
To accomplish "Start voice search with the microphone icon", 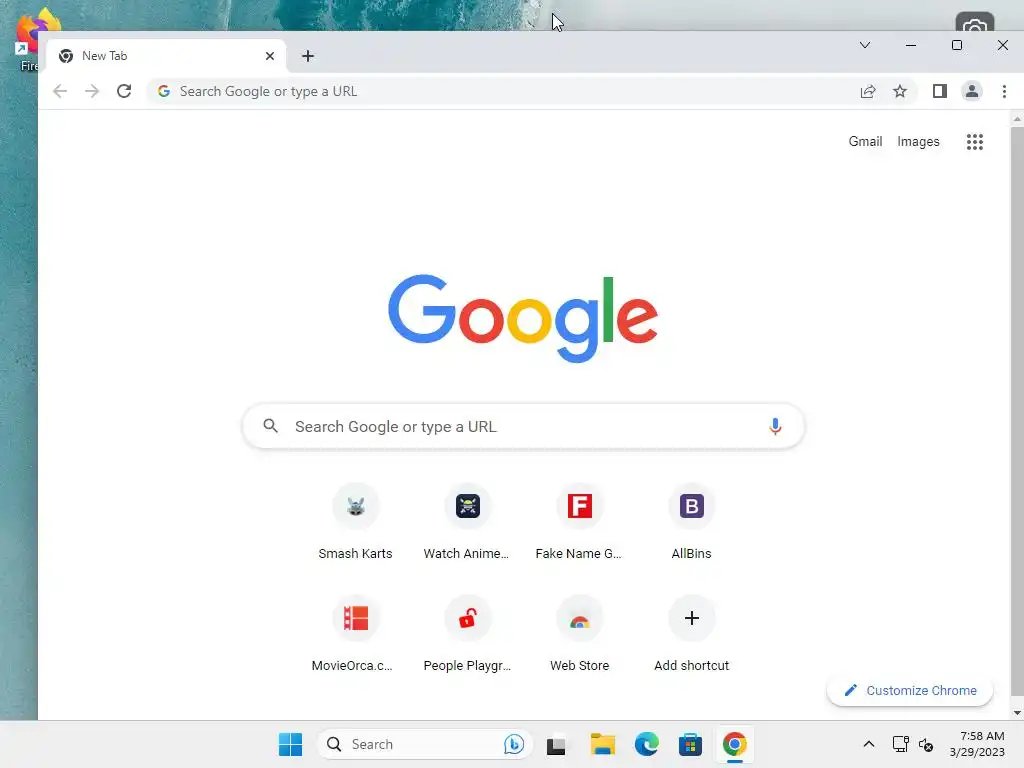I will pyautogui.click(x=775, y=426).
